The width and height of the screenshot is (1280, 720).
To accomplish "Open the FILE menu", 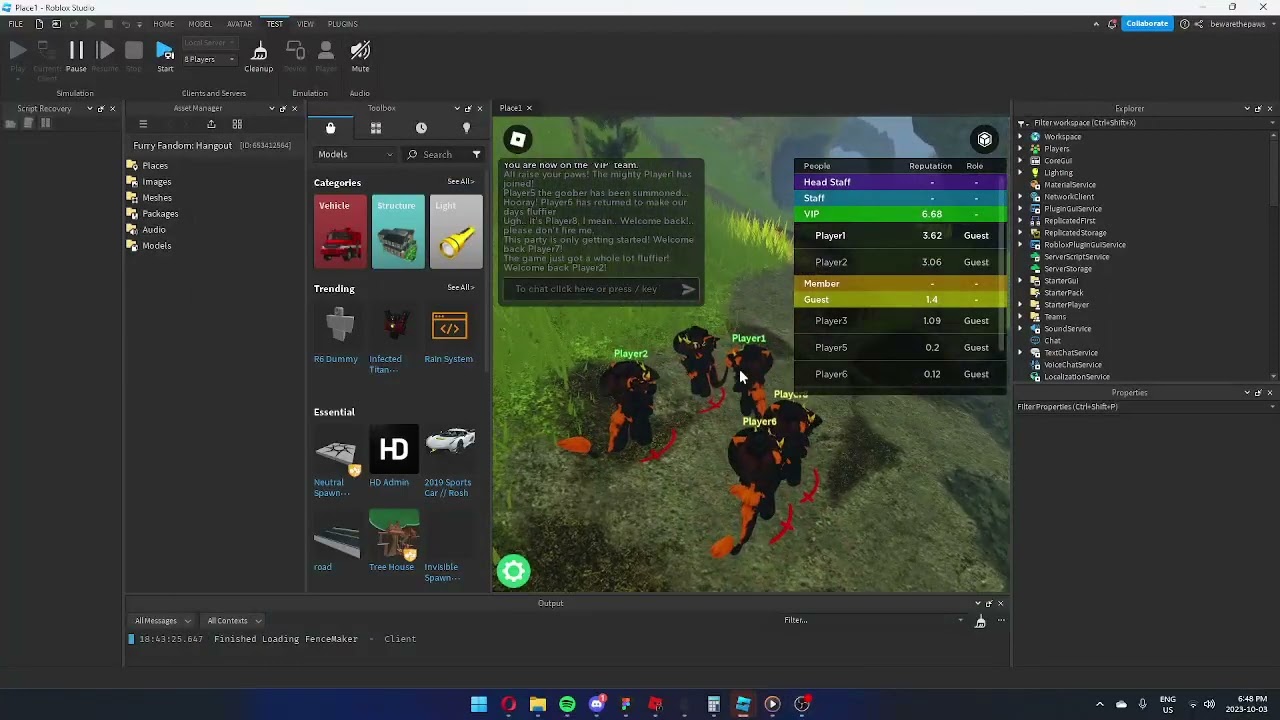I will (x=16, y=24).
